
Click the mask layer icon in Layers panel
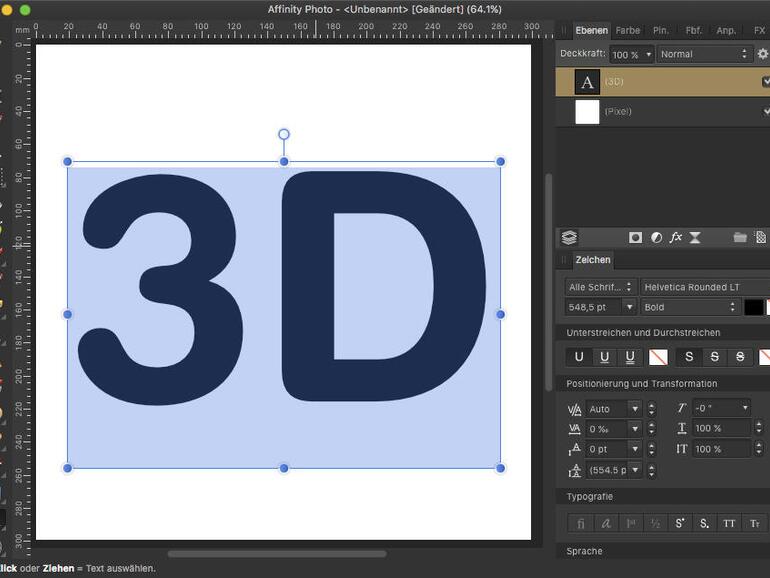pos(635,237)
